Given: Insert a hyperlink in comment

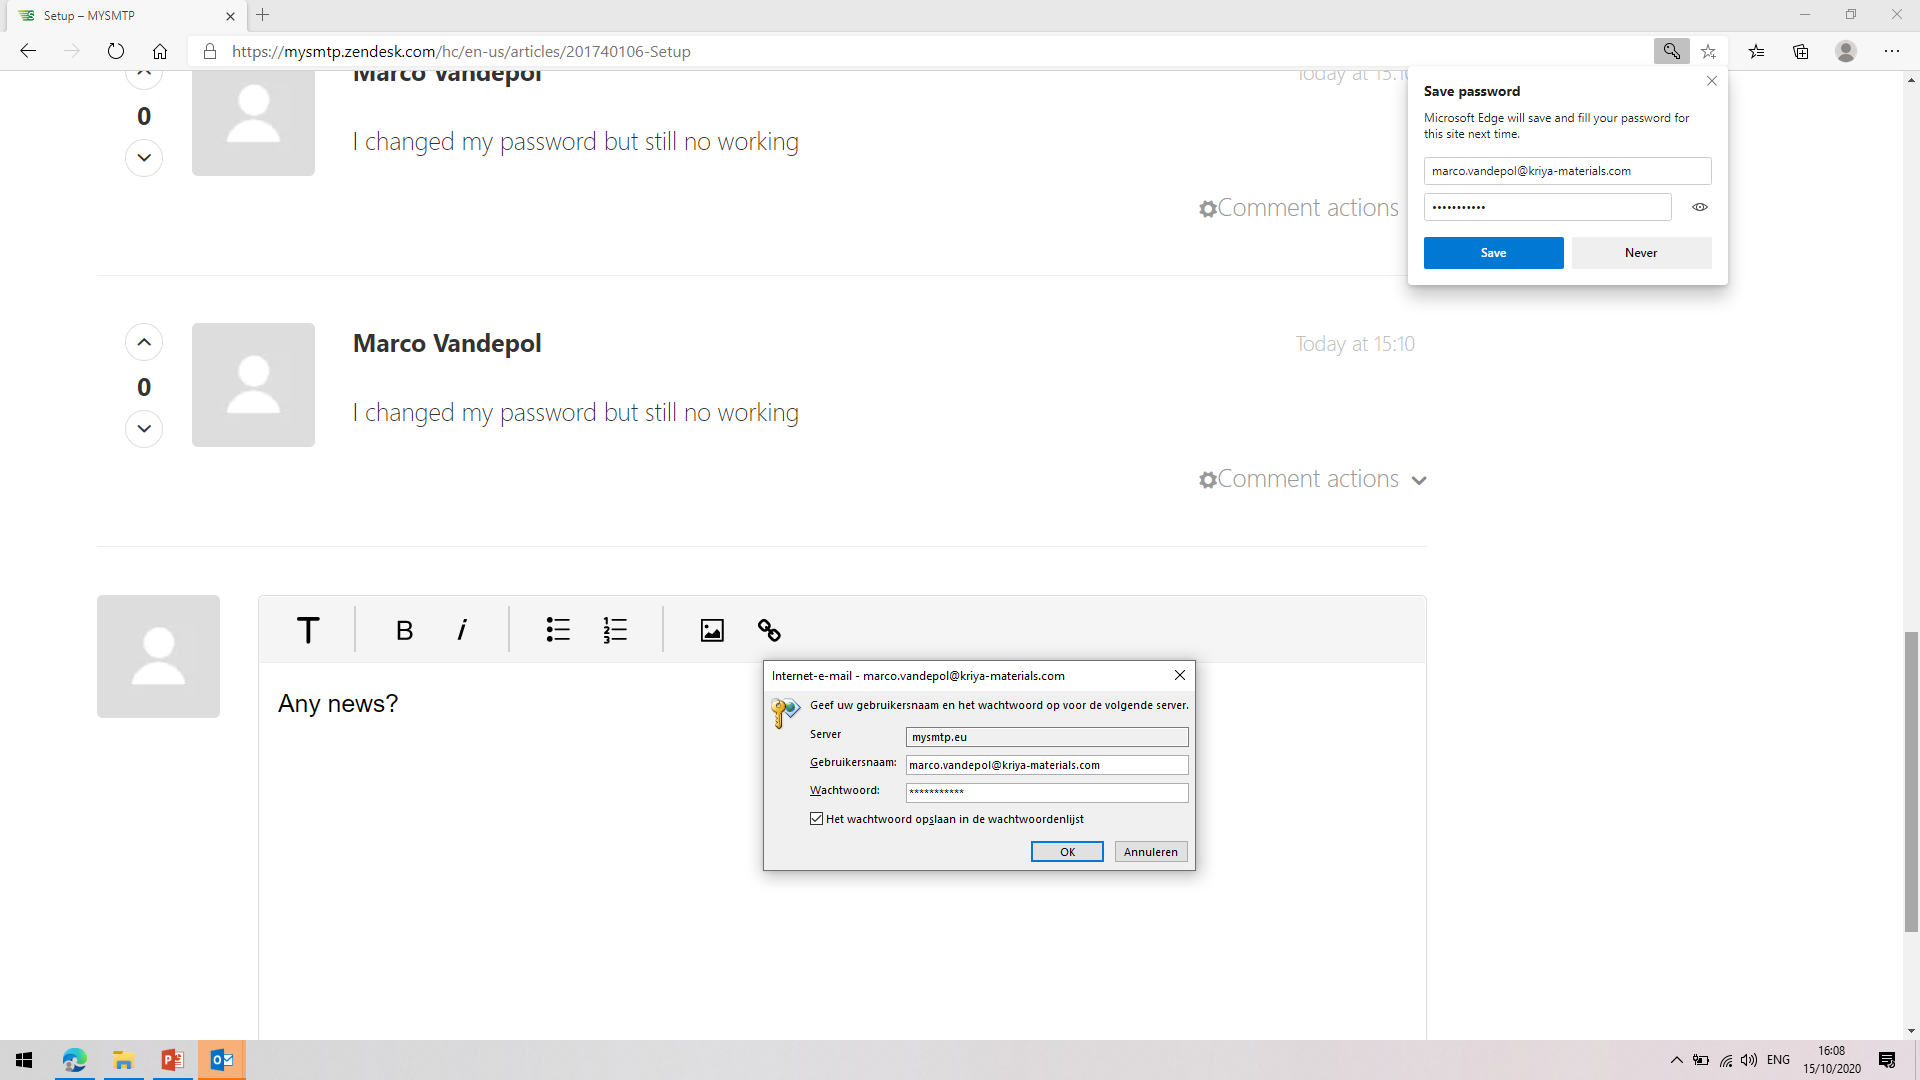Looking at the screenshot, I should (x=769, y=630).
